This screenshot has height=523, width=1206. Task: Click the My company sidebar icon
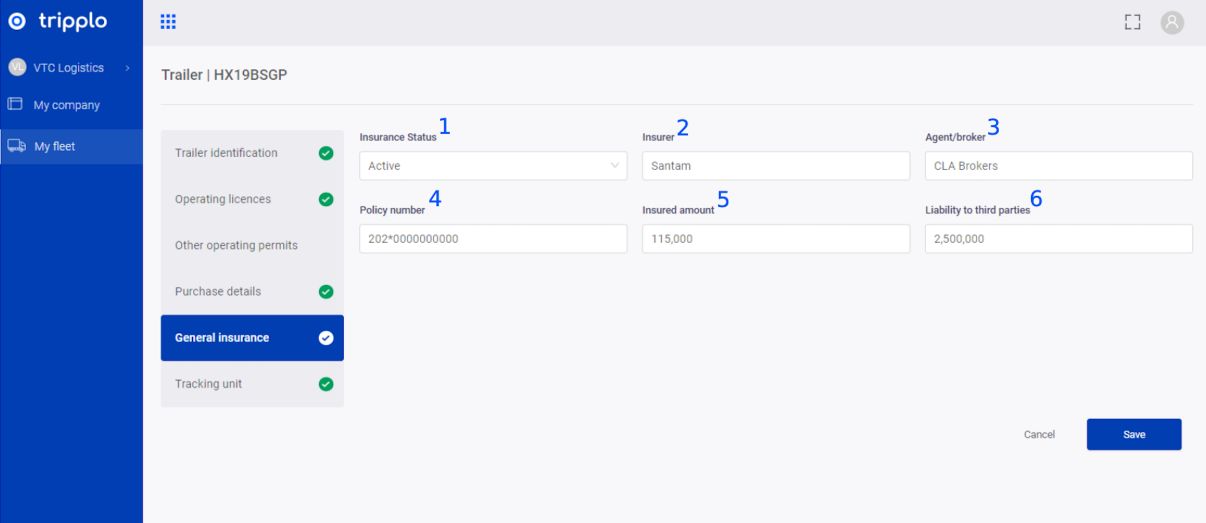click(15, 104)
